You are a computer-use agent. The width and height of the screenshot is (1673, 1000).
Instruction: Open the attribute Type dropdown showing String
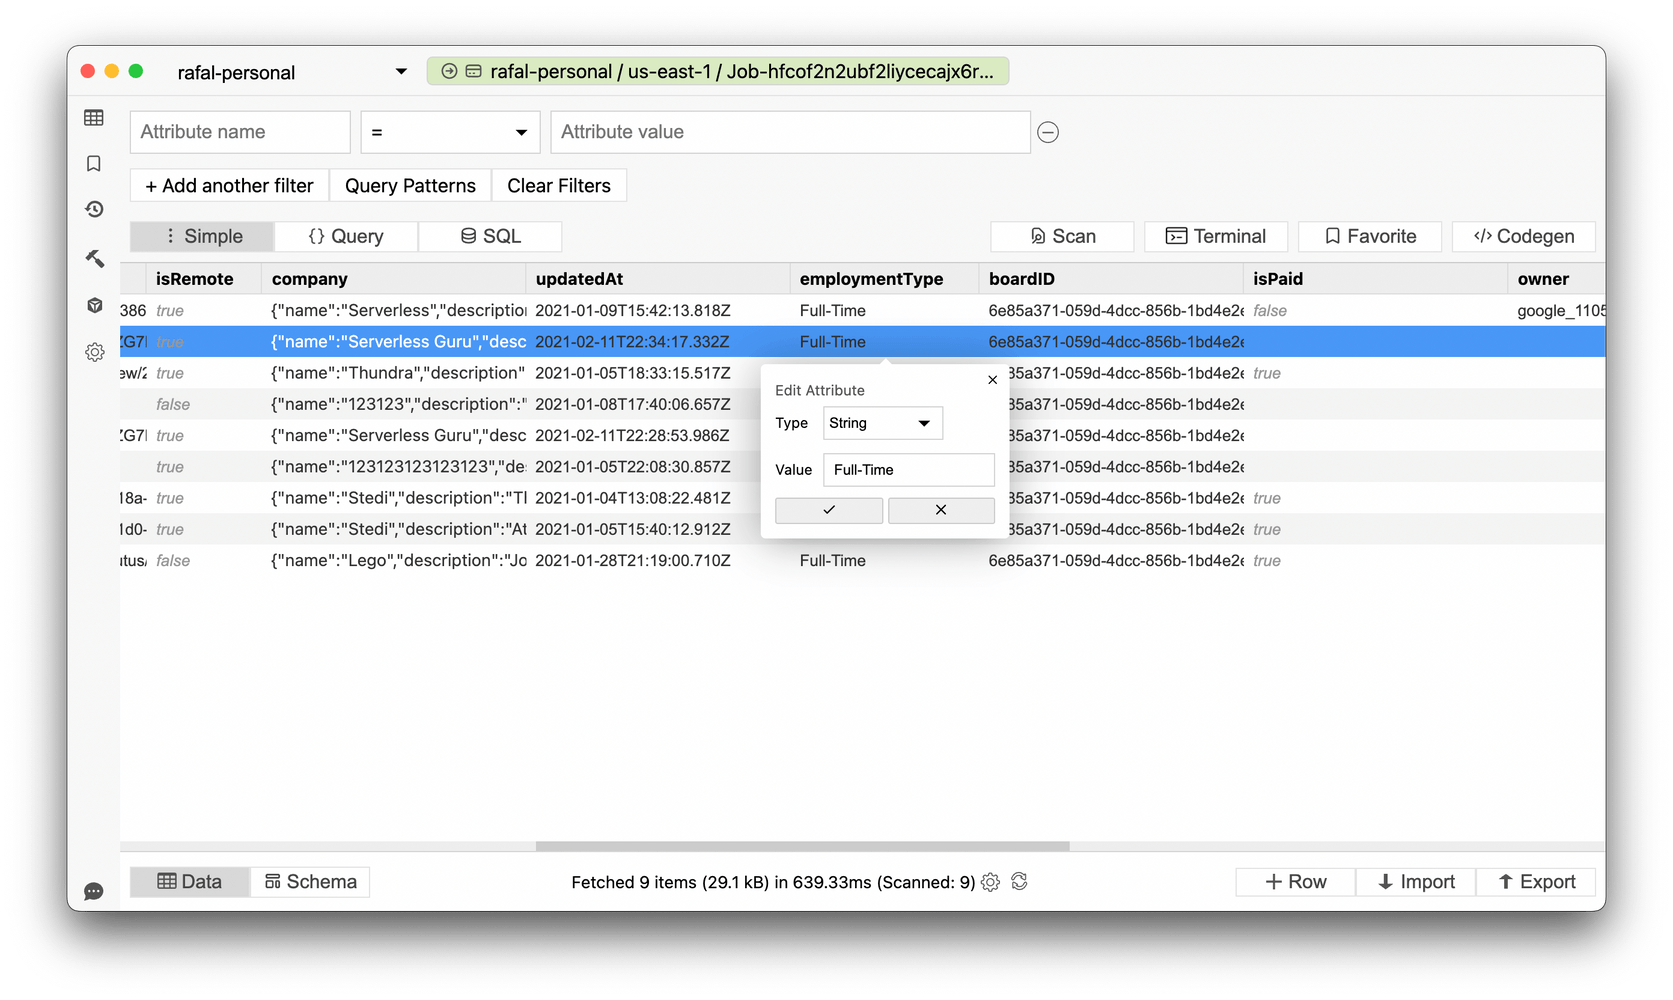(x=882, y=423)
